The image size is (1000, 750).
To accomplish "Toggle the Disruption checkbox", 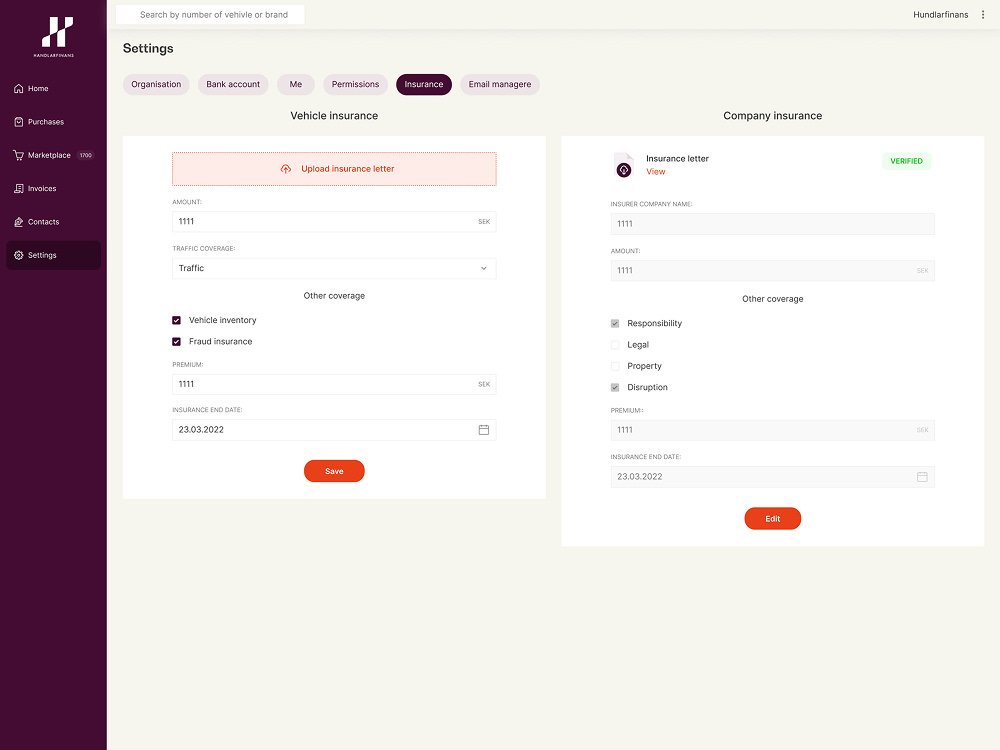I will tap(615, 387).
